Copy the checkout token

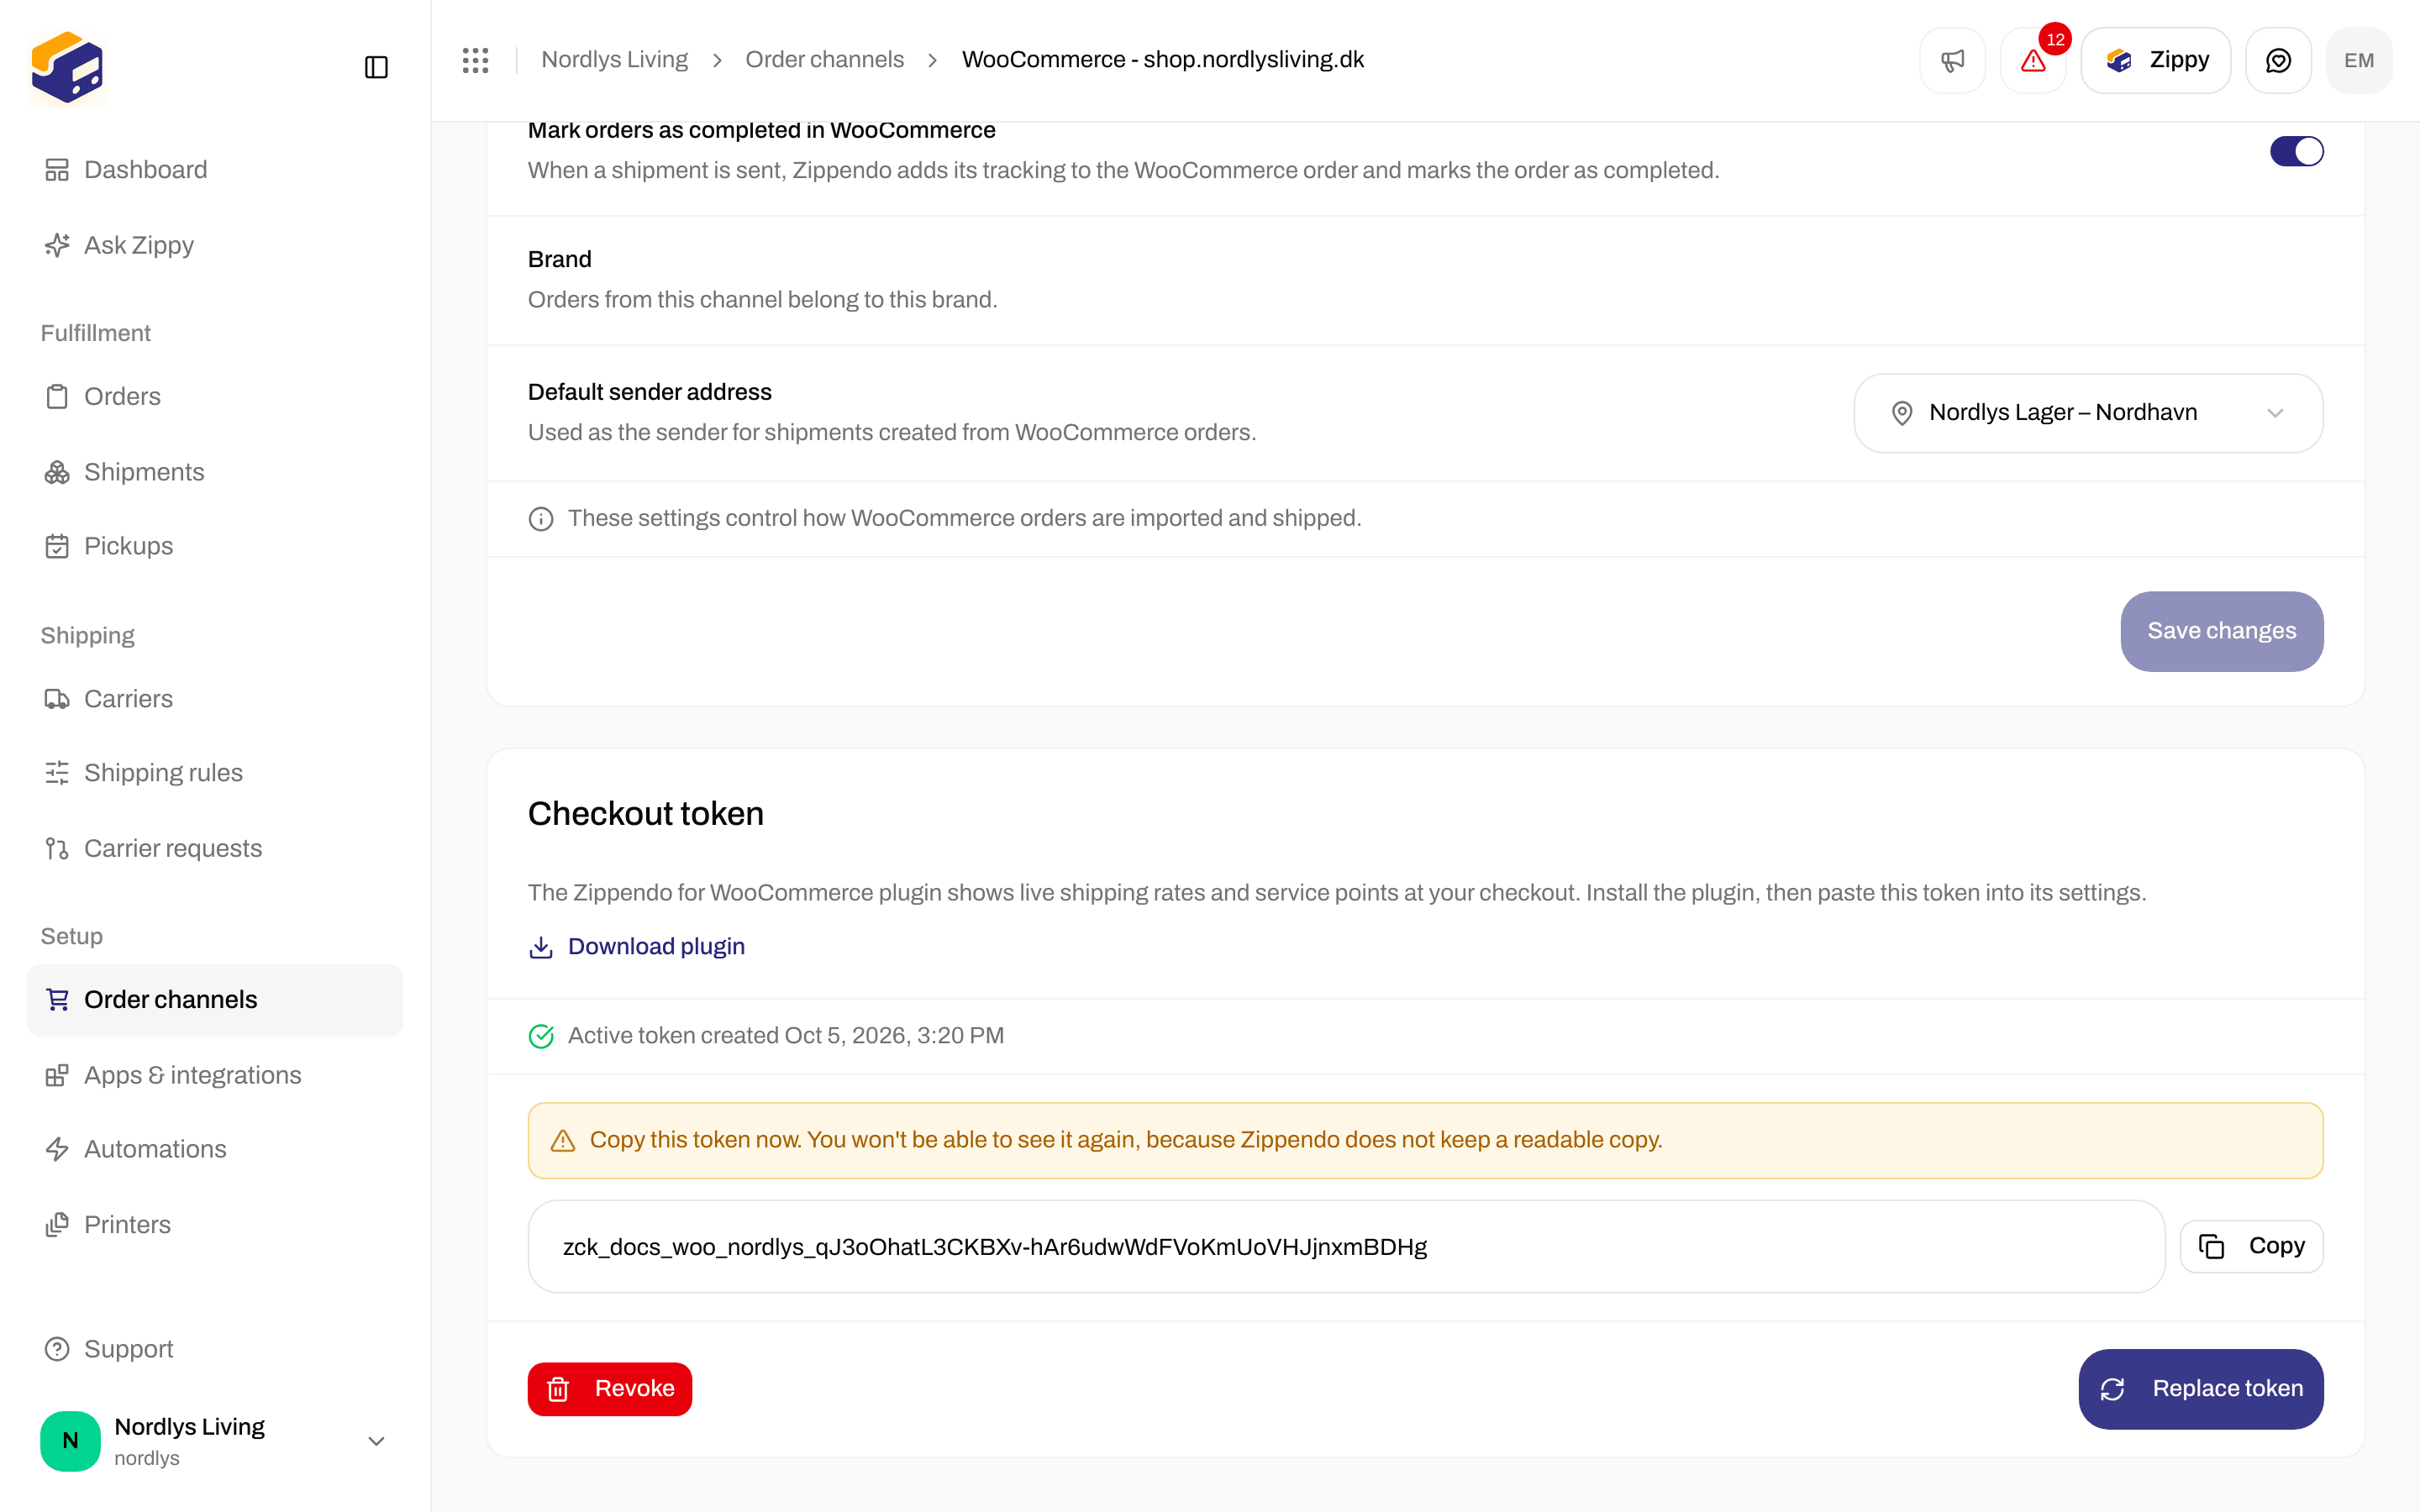point(2251,1246)
